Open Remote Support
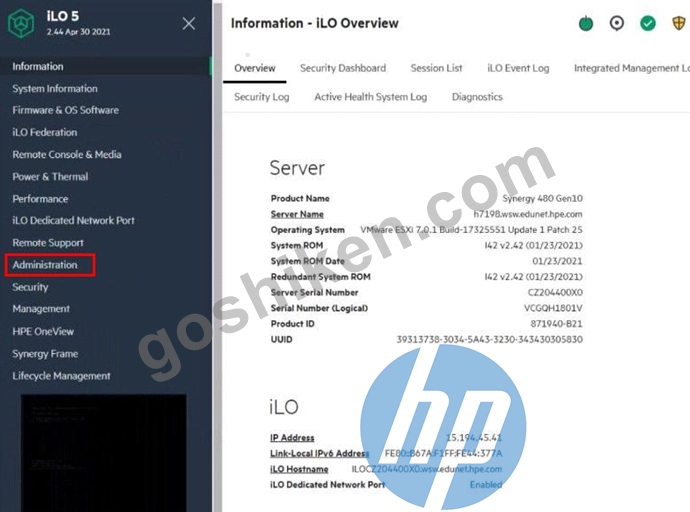The width and height of the screenshot is (690, 512). pyautogui.click(x=48, y=243)
